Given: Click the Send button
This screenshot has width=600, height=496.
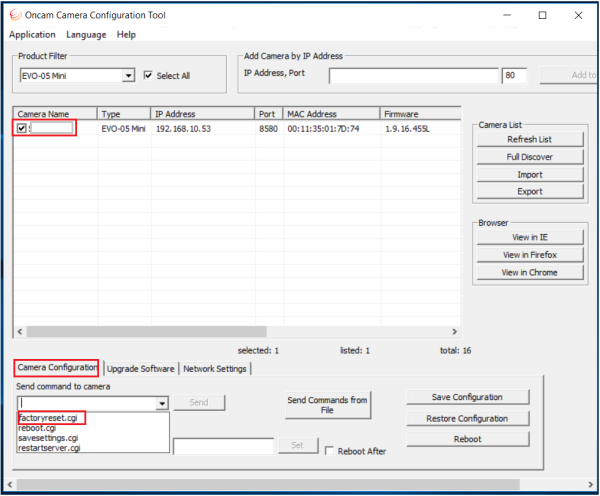Looking at the screenshot, I should coord(199,403).
